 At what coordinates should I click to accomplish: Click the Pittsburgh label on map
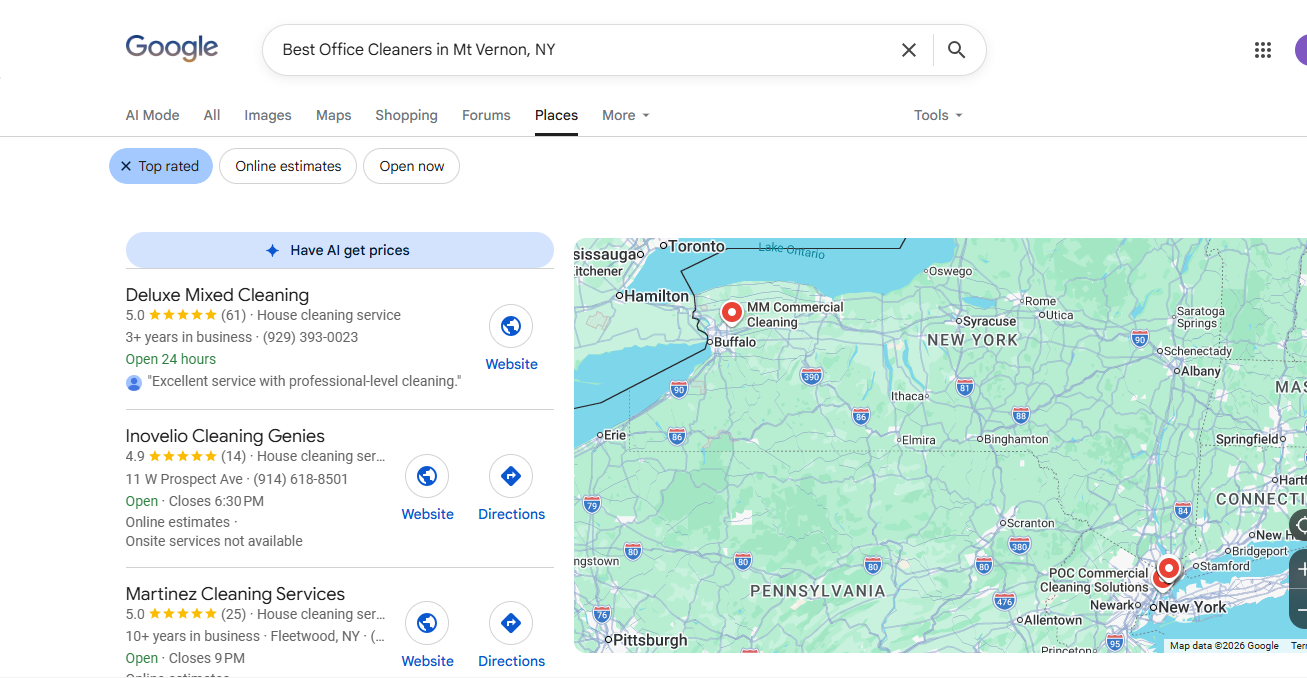pyautogui.click(x=650, y=640)
